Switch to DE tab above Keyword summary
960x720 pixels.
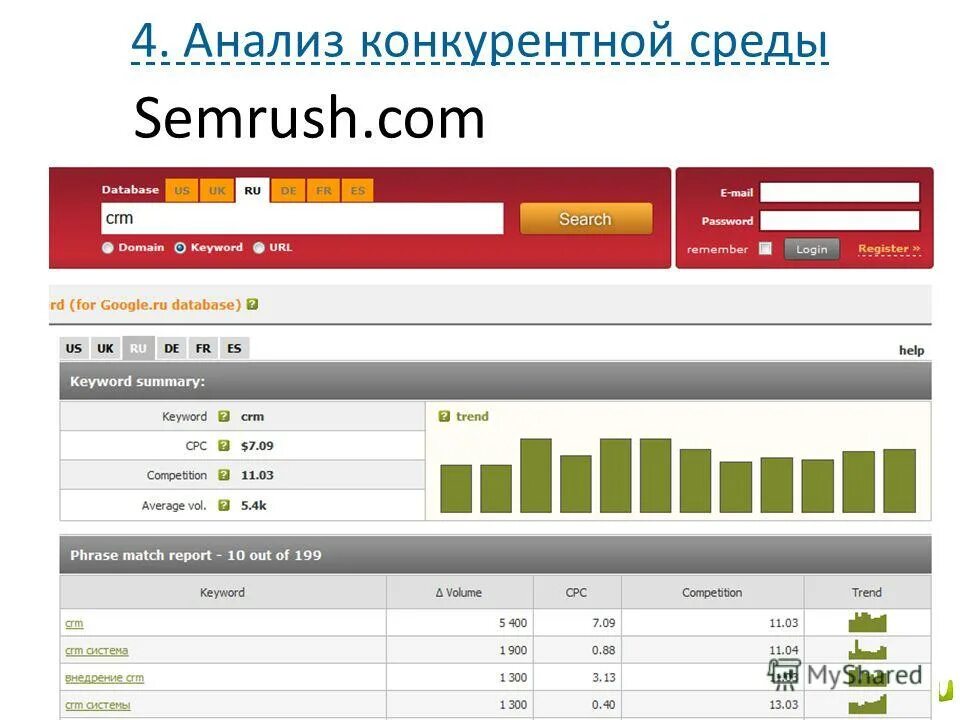[171, 348]
